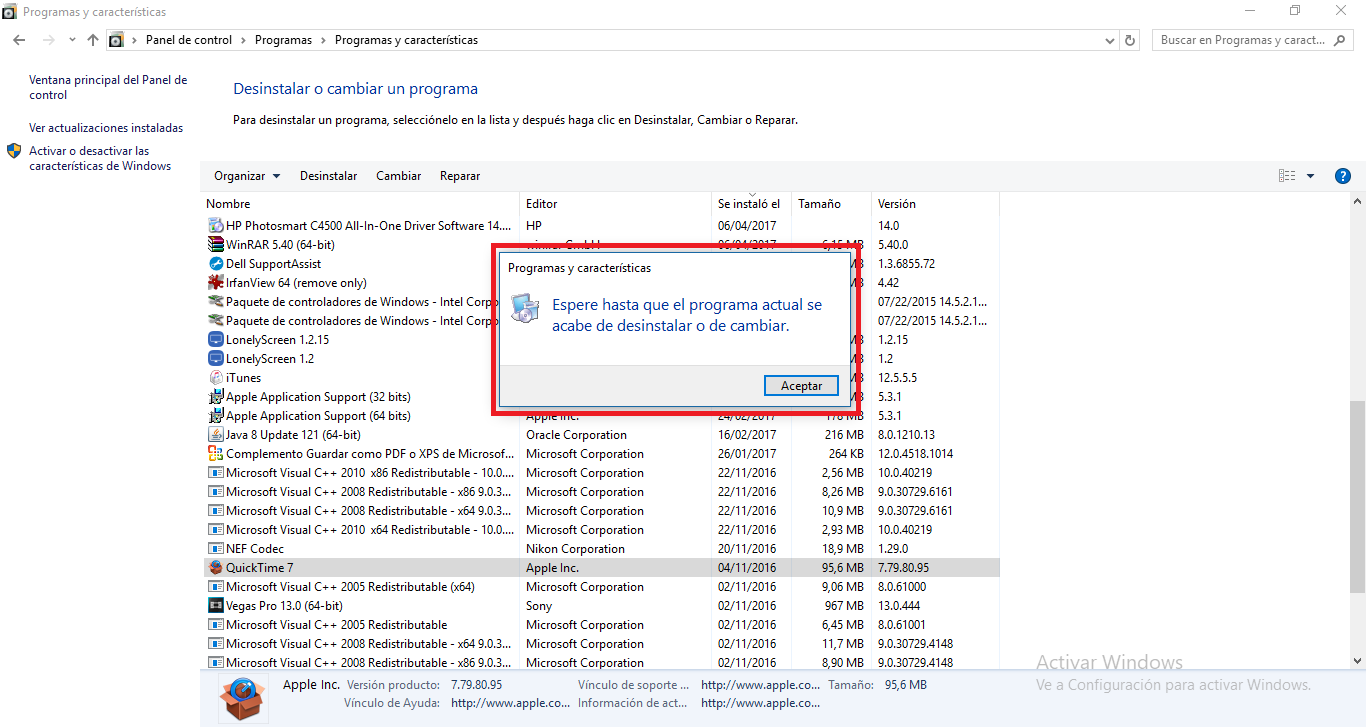The image size is (1366, 727).
Task: Click Cambiar in the toolbar
Action: [398, 176]
